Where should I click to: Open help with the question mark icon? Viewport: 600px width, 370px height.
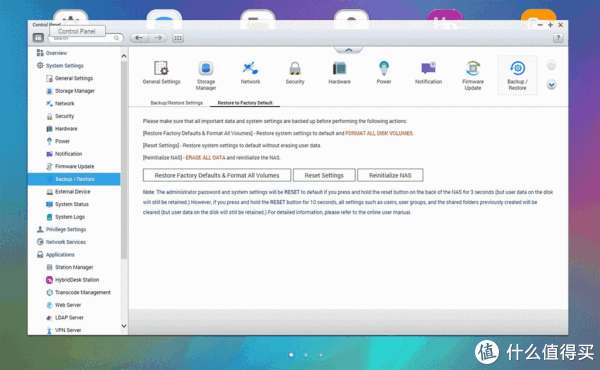click(x=558, y=38)
